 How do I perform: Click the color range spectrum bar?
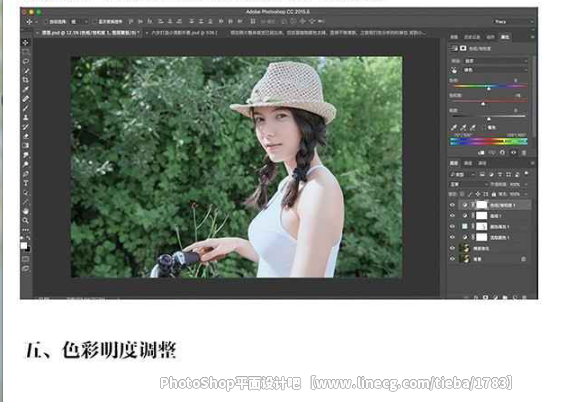tap(488, 141)
